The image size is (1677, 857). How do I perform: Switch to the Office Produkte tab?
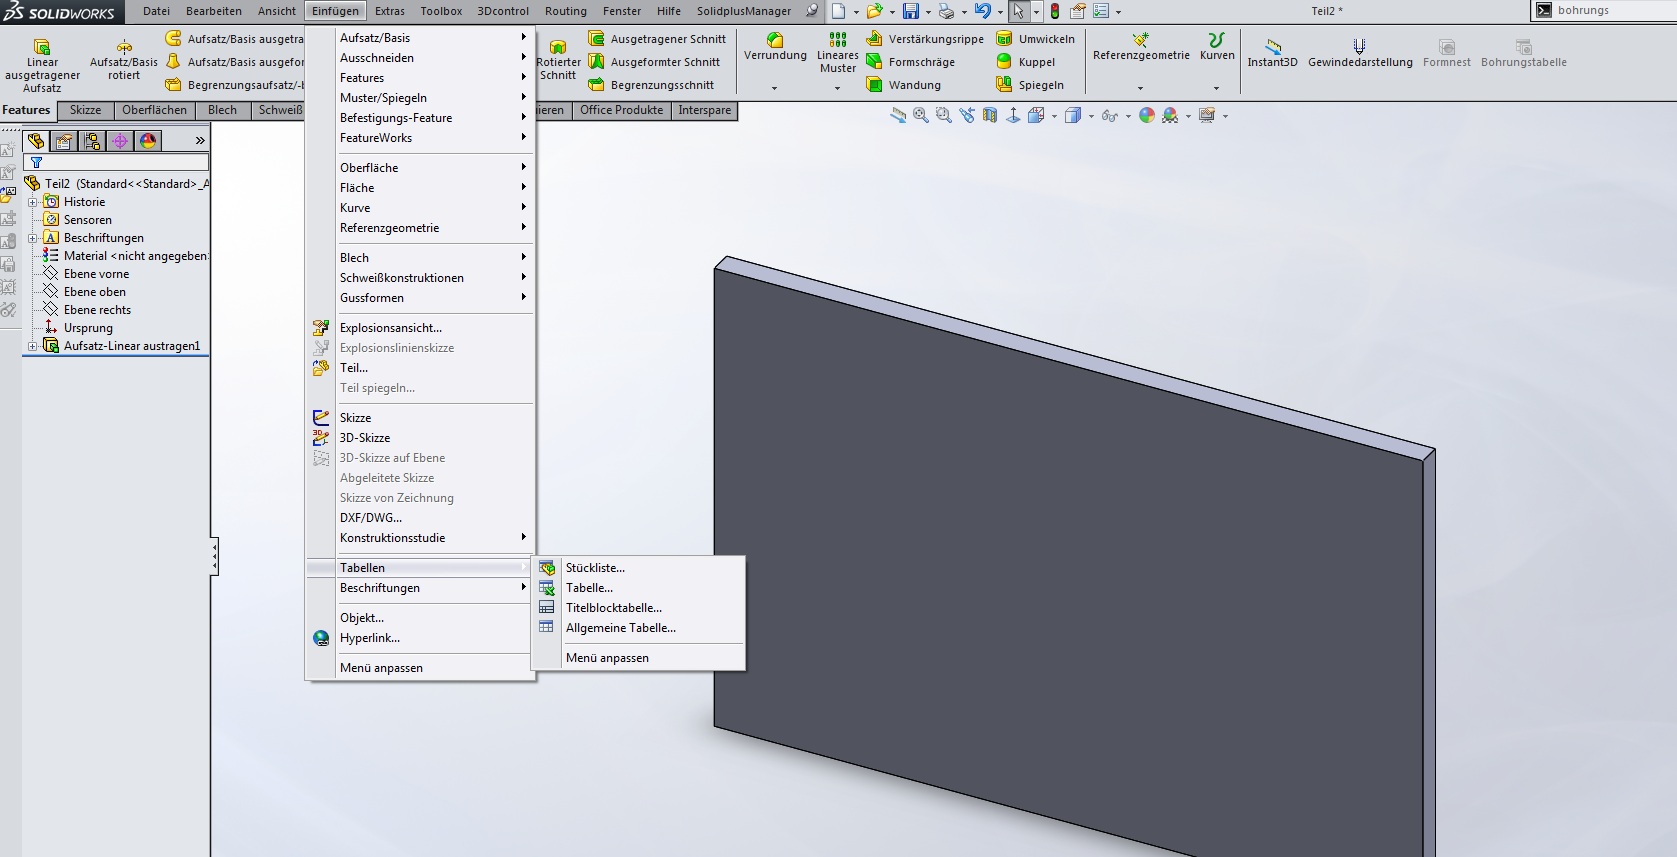621,110
